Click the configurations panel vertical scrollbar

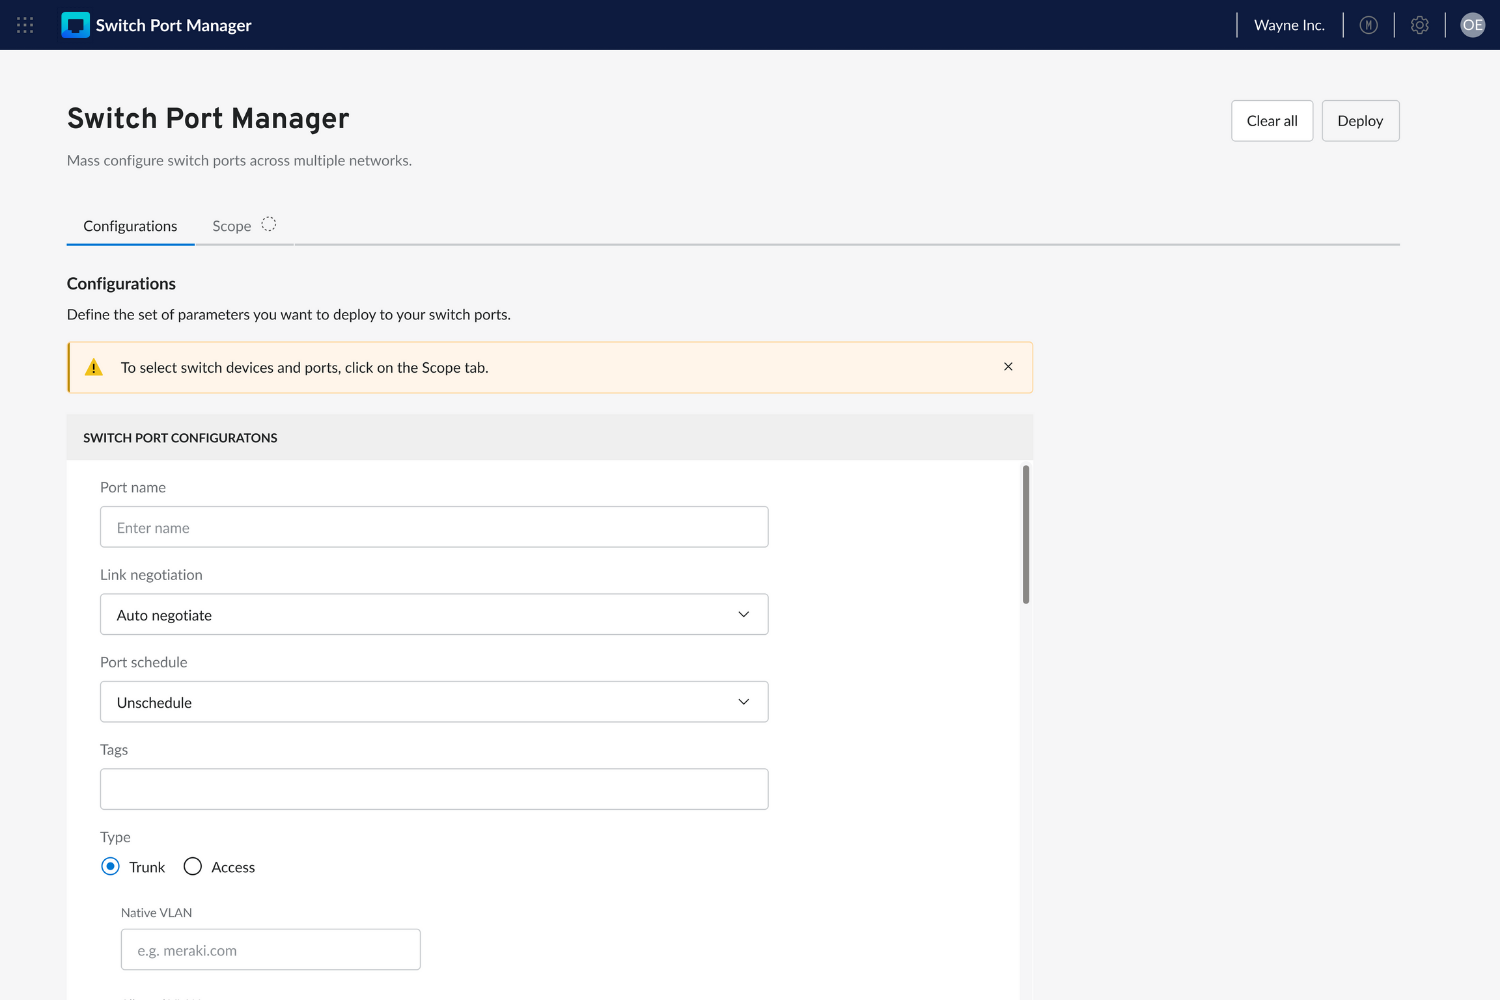1026,534
